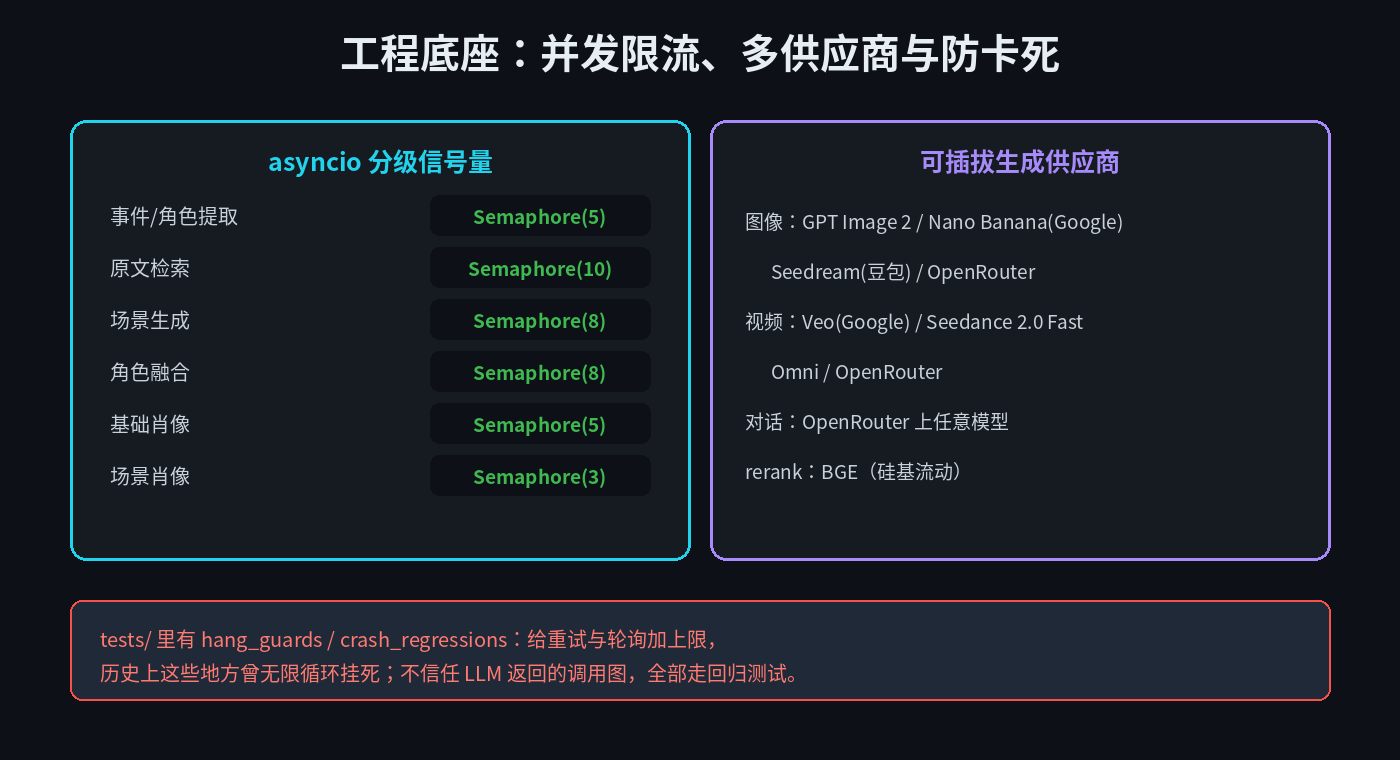Click the 角色融合 label

pos(150,372)
